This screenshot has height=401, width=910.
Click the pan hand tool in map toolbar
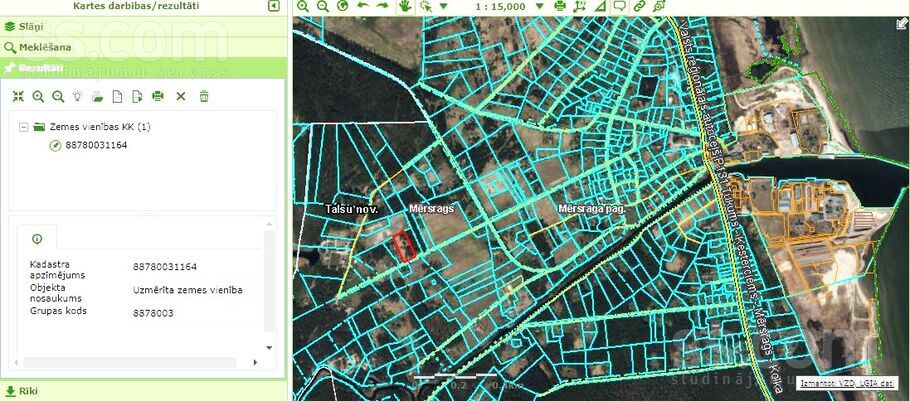click(404, 6)
